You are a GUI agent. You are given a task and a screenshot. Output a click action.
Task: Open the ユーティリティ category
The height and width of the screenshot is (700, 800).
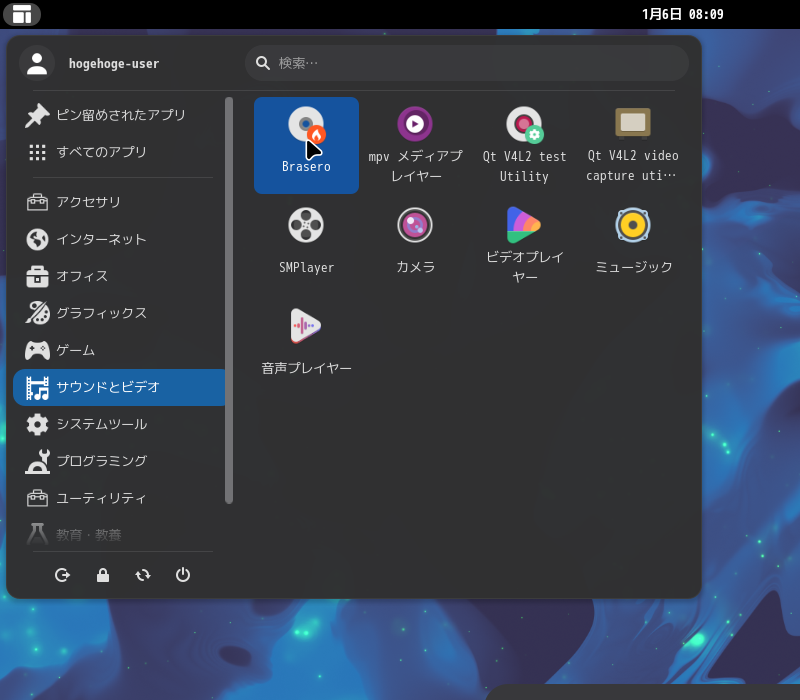point(119,498)
